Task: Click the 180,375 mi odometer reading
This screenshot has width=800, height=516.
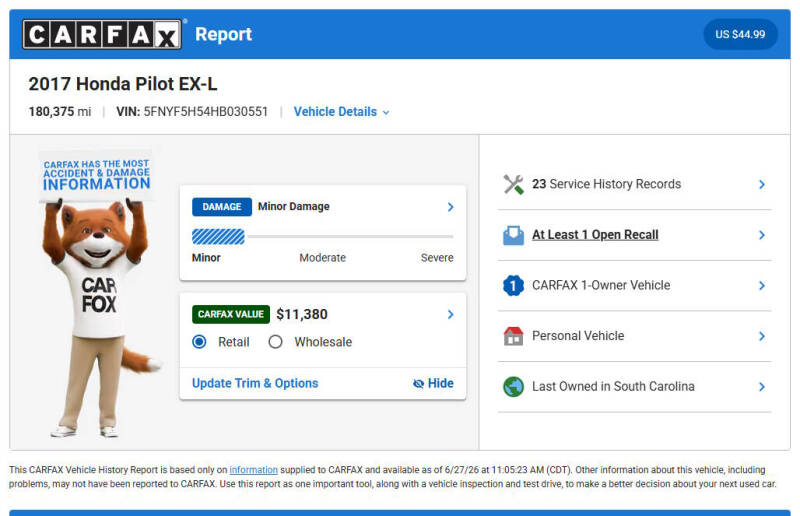Action: pyautogui.click(x=60, y=112)
